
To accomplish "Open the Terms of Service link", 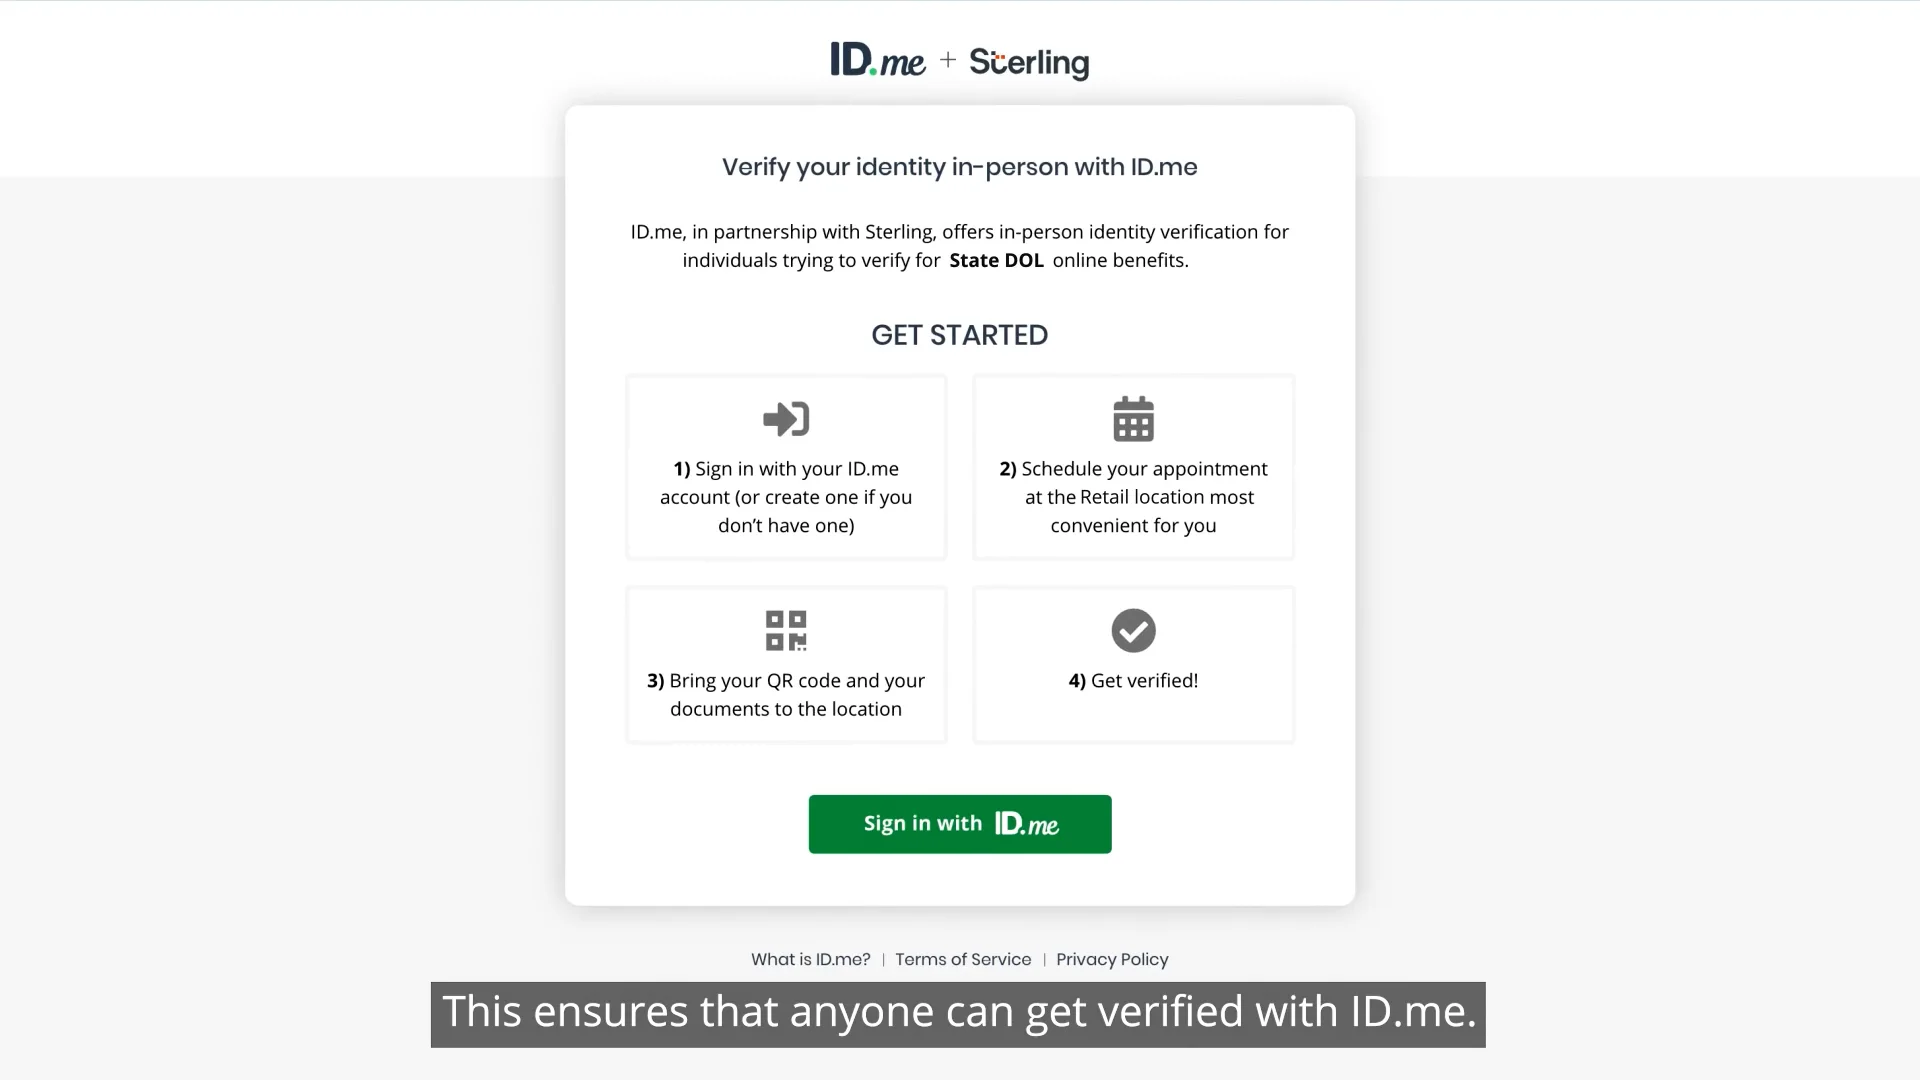I will [x=963, y=959].
